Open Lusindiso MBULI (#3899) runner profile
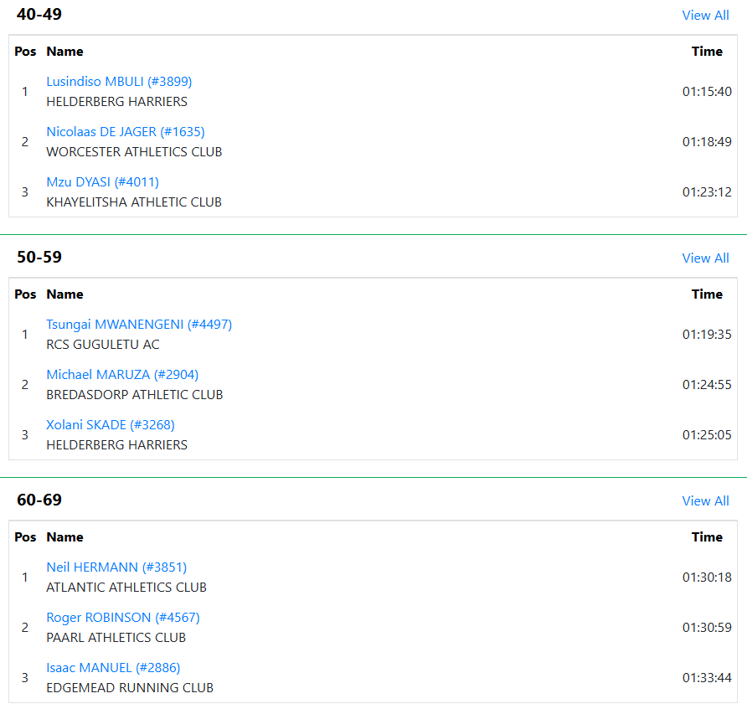749x706 pixels. (119, 82)
